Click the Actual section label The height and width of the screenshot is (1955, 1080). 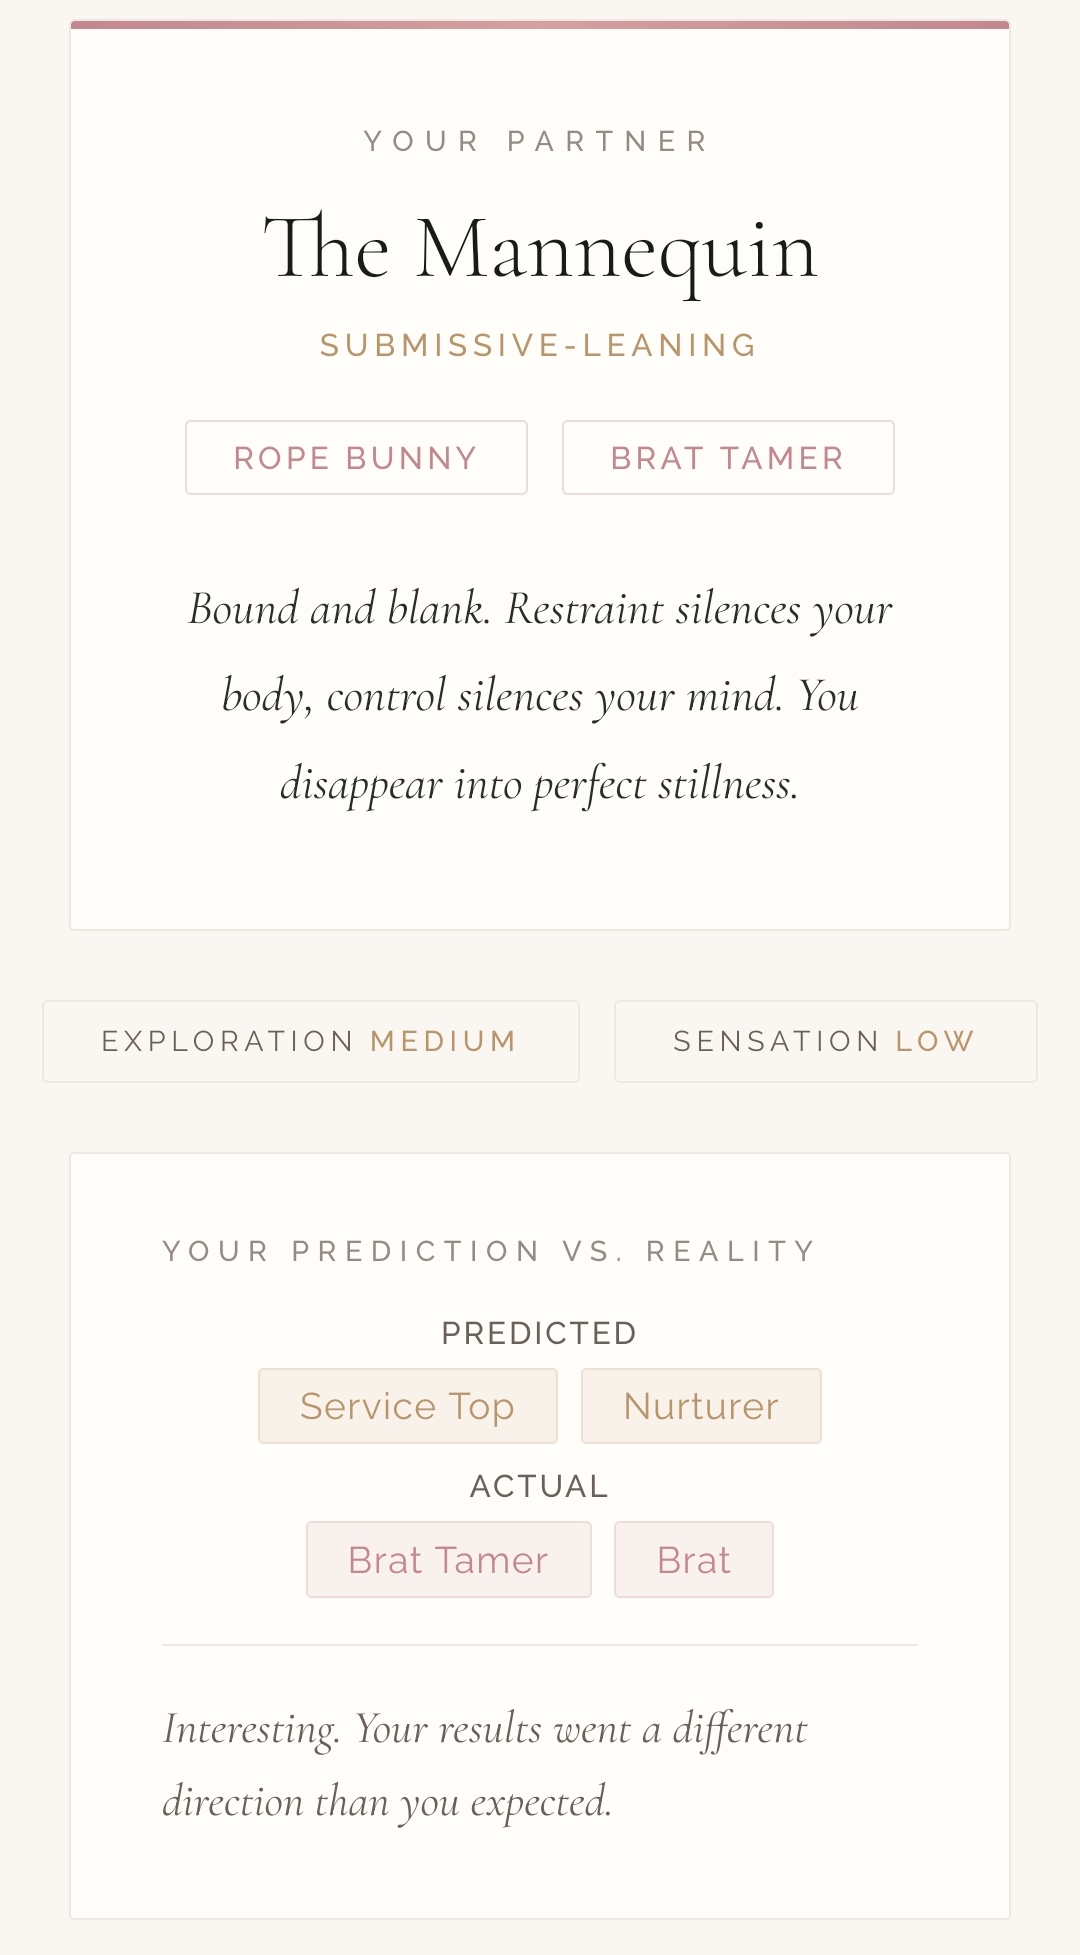tap(539, 1486)
